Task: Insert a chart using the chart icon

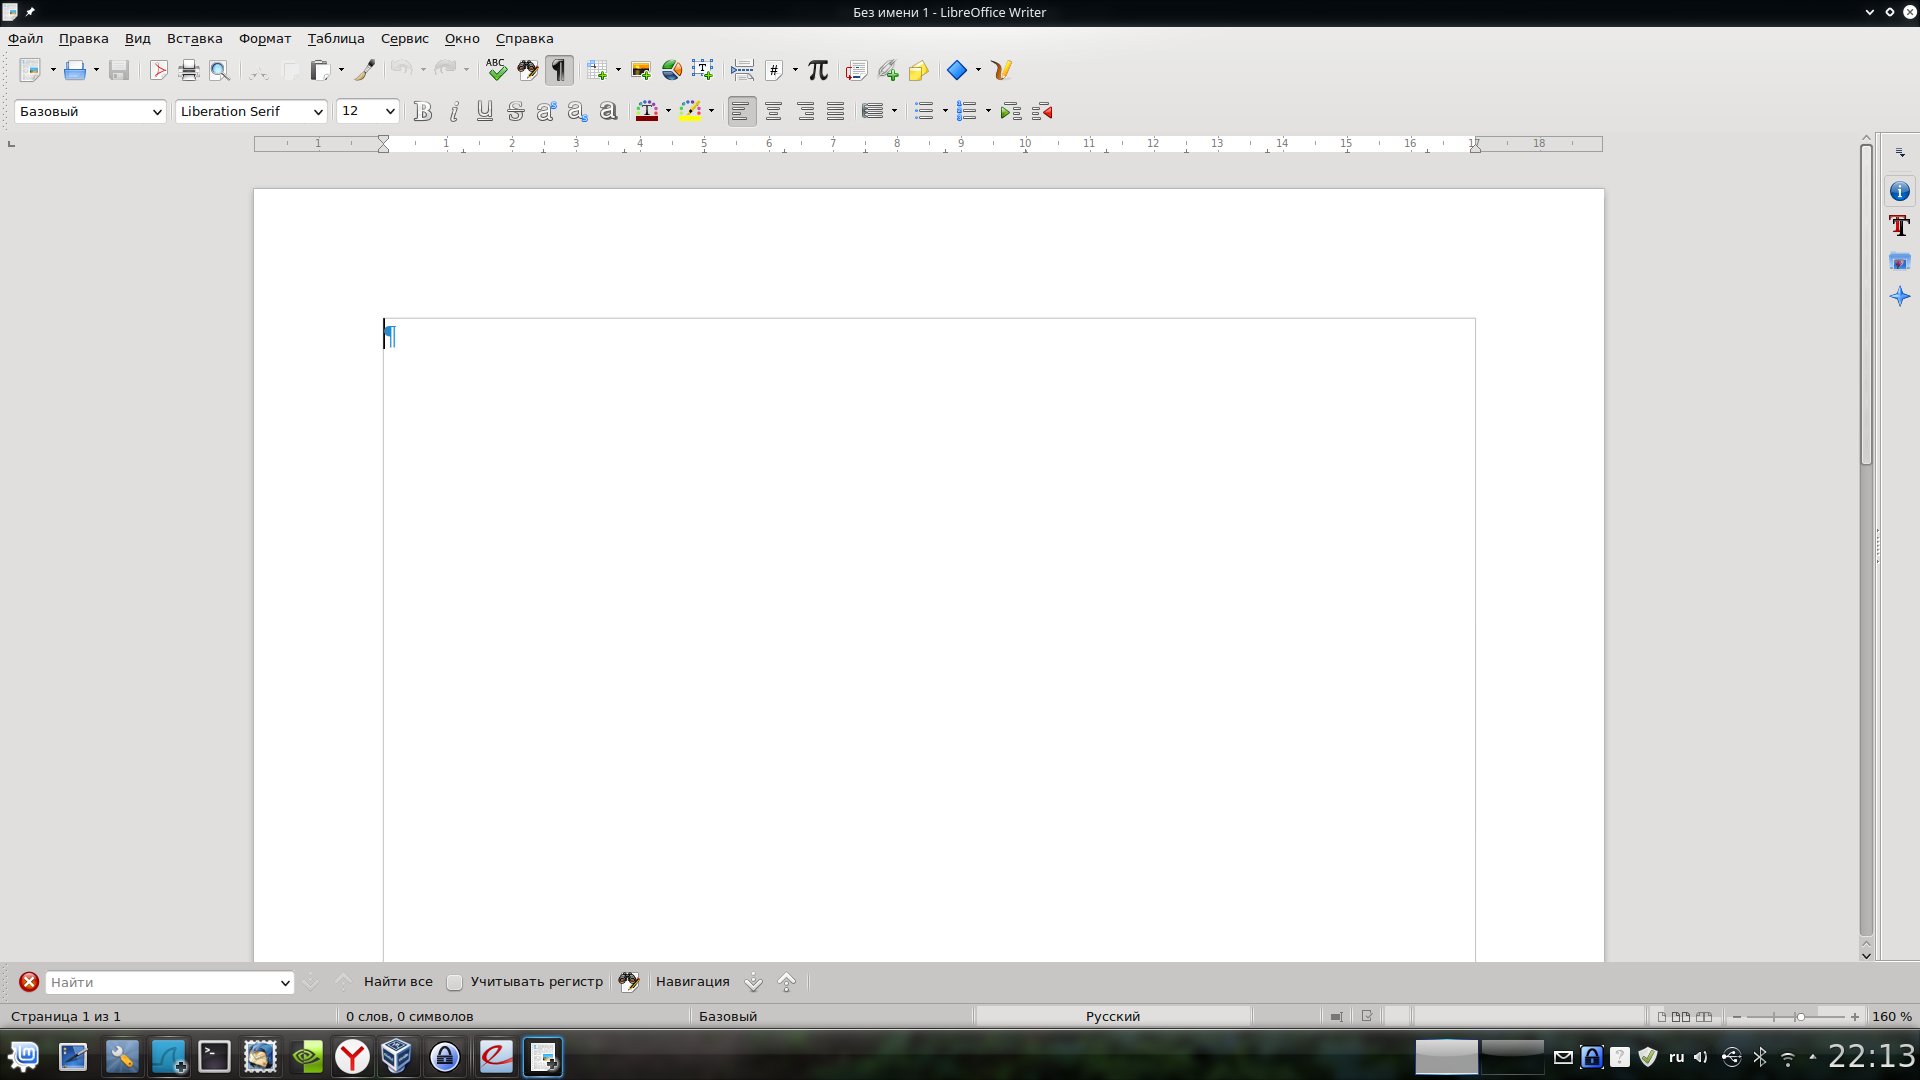Action: tap(672, 70)
